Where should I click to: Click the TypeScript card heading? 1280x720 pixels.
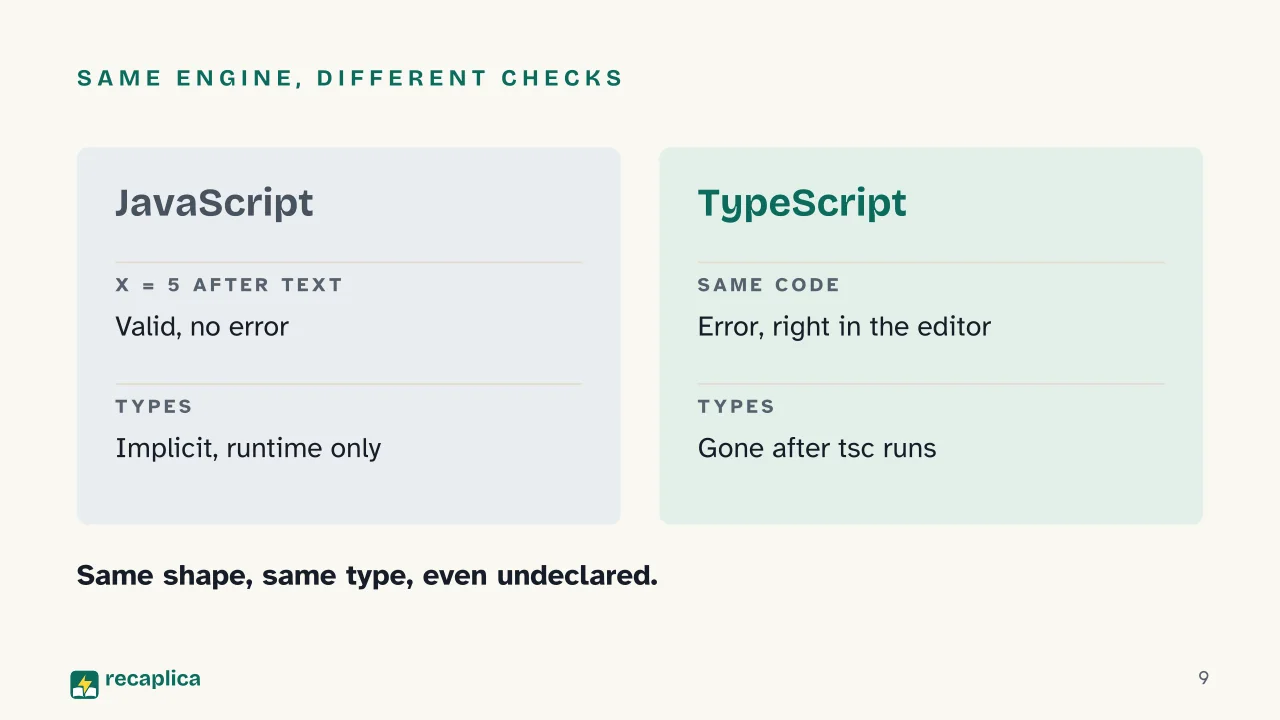pyautogui.click(x=802, y=203)
